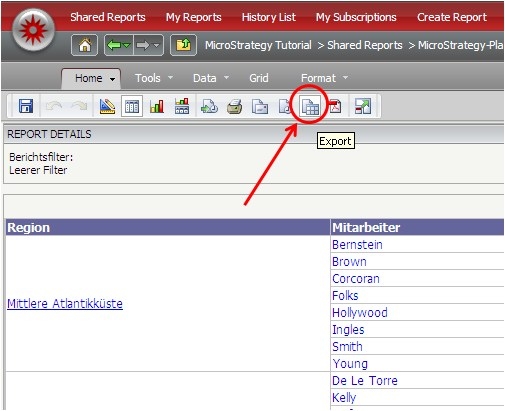Open the Mittlere Atlantikküste region link

[x=65, y=304]
